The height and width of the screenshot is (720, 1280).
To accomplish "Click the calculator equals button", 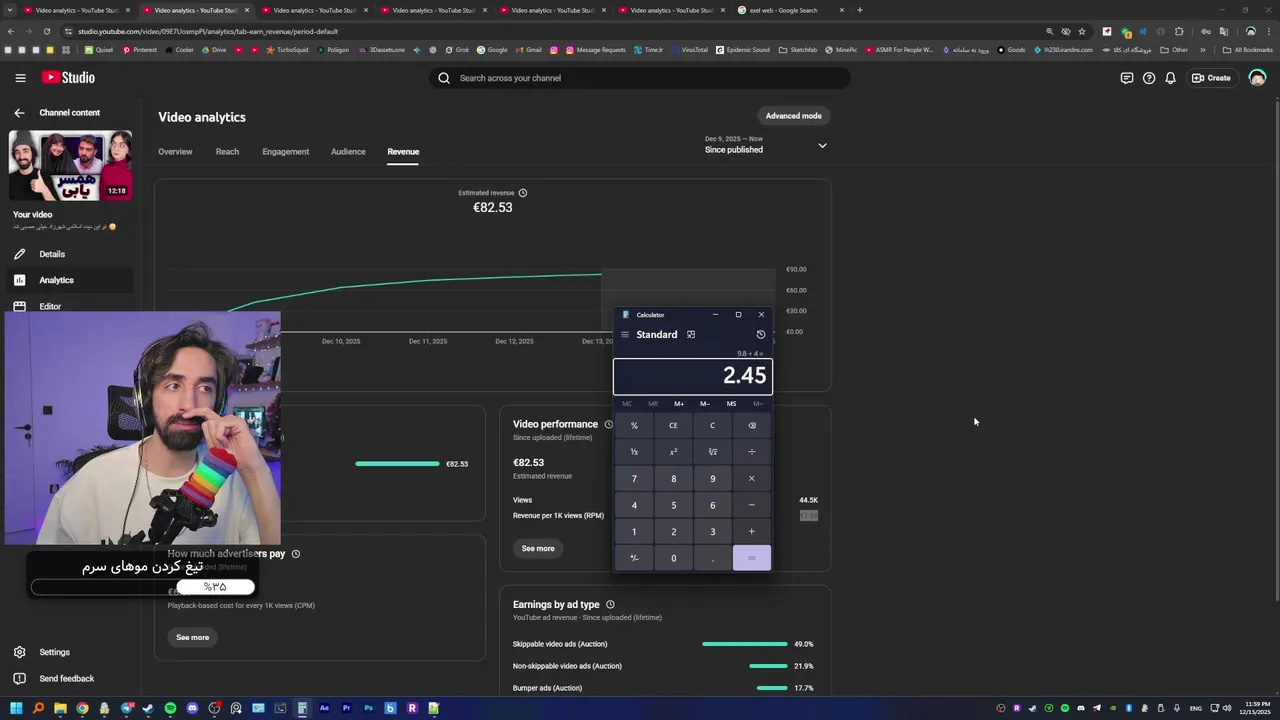I will pos(752,558).
